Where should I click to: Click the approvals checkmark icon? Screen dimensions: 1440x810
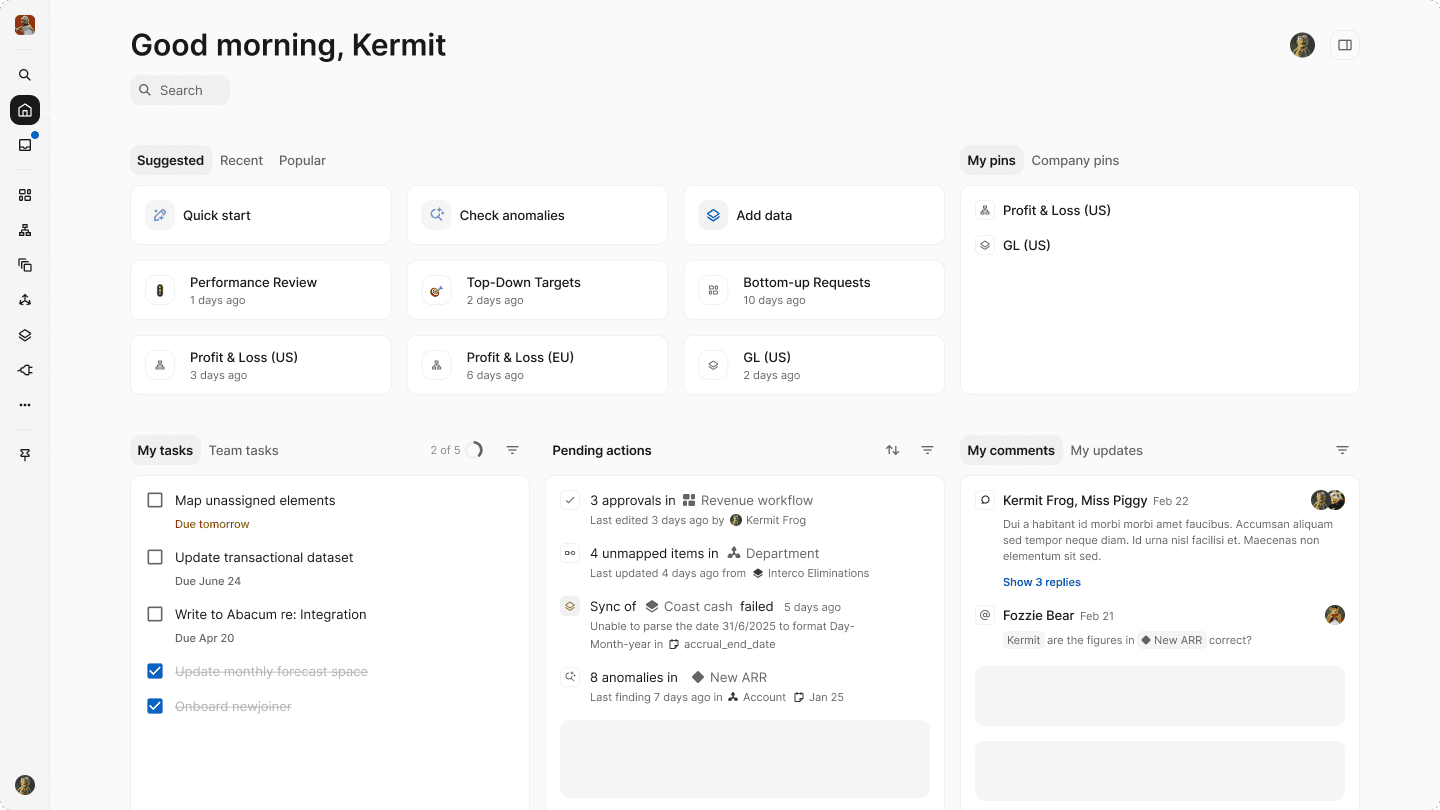570,500
